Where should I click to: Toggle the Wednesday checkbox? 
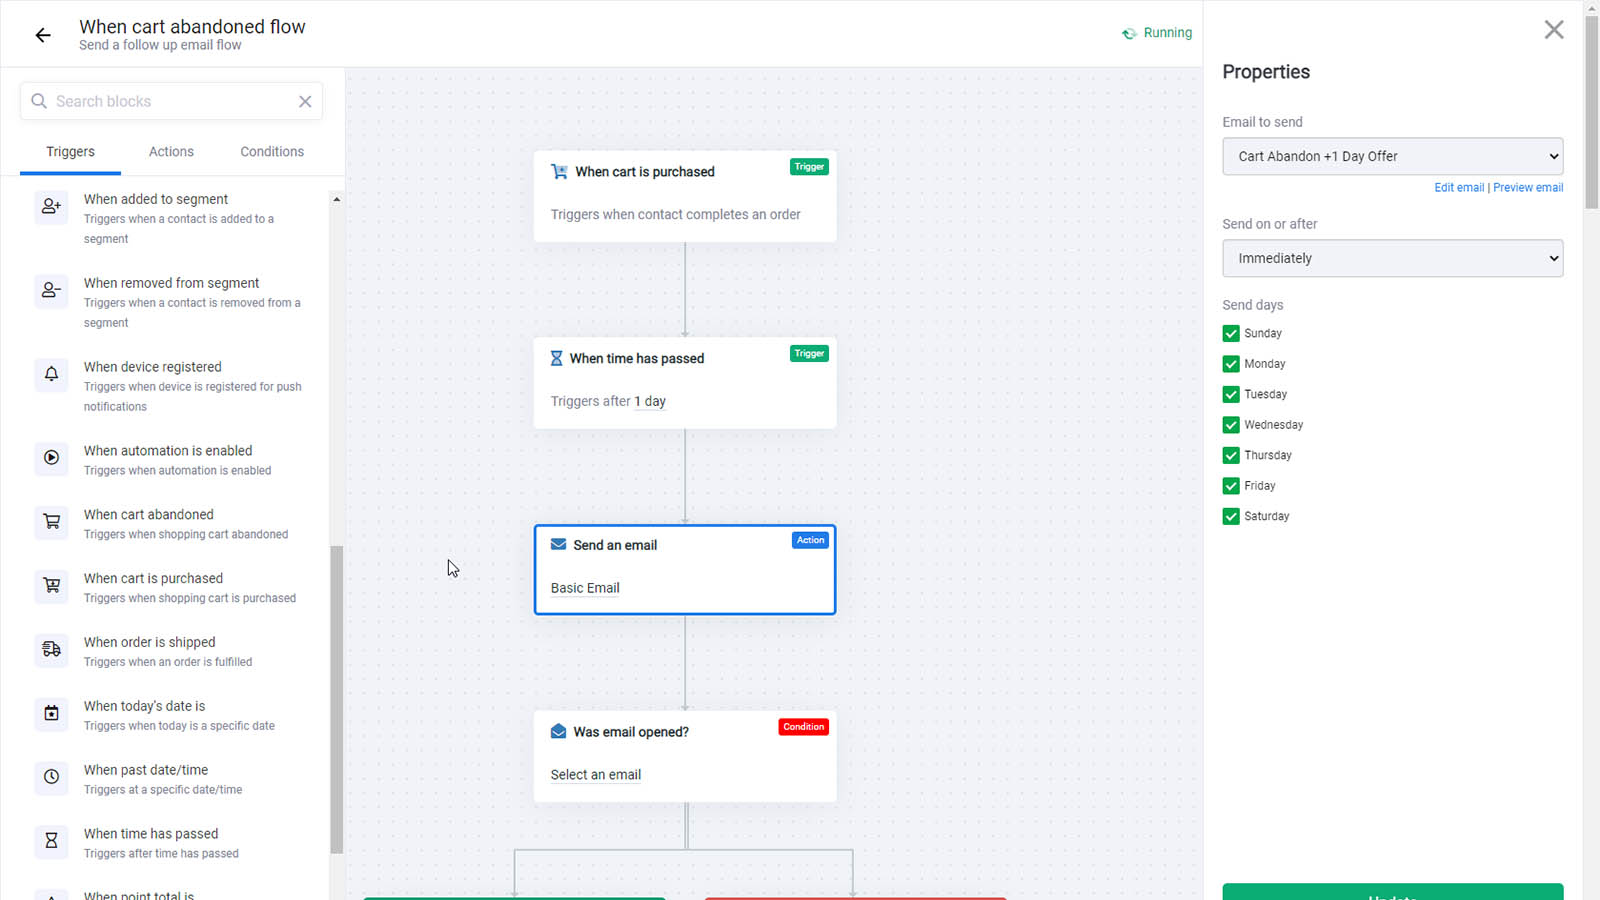tap(1231, 425)
